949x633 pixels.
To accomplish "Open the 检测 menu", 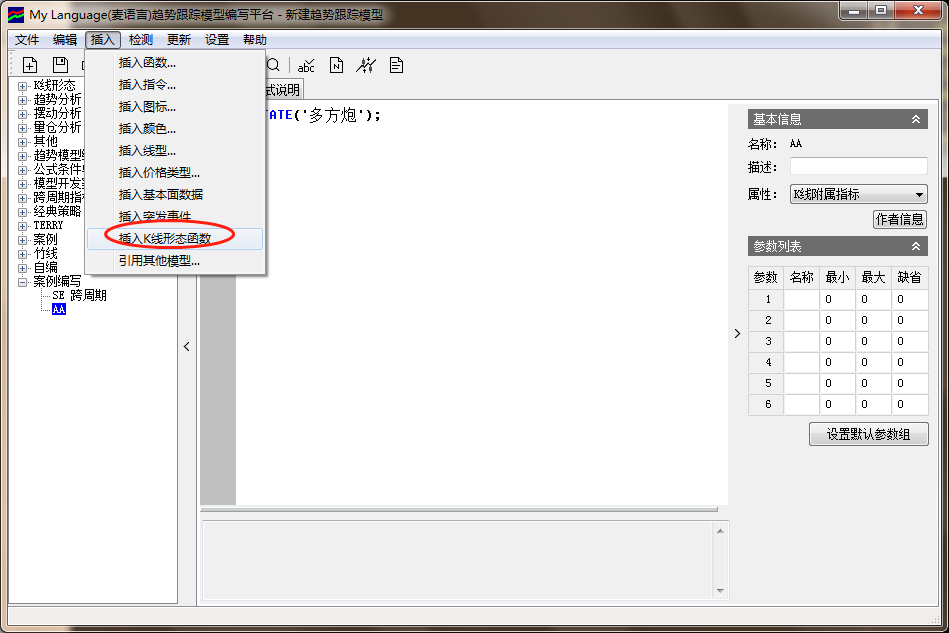I will [x=141, y=40].
